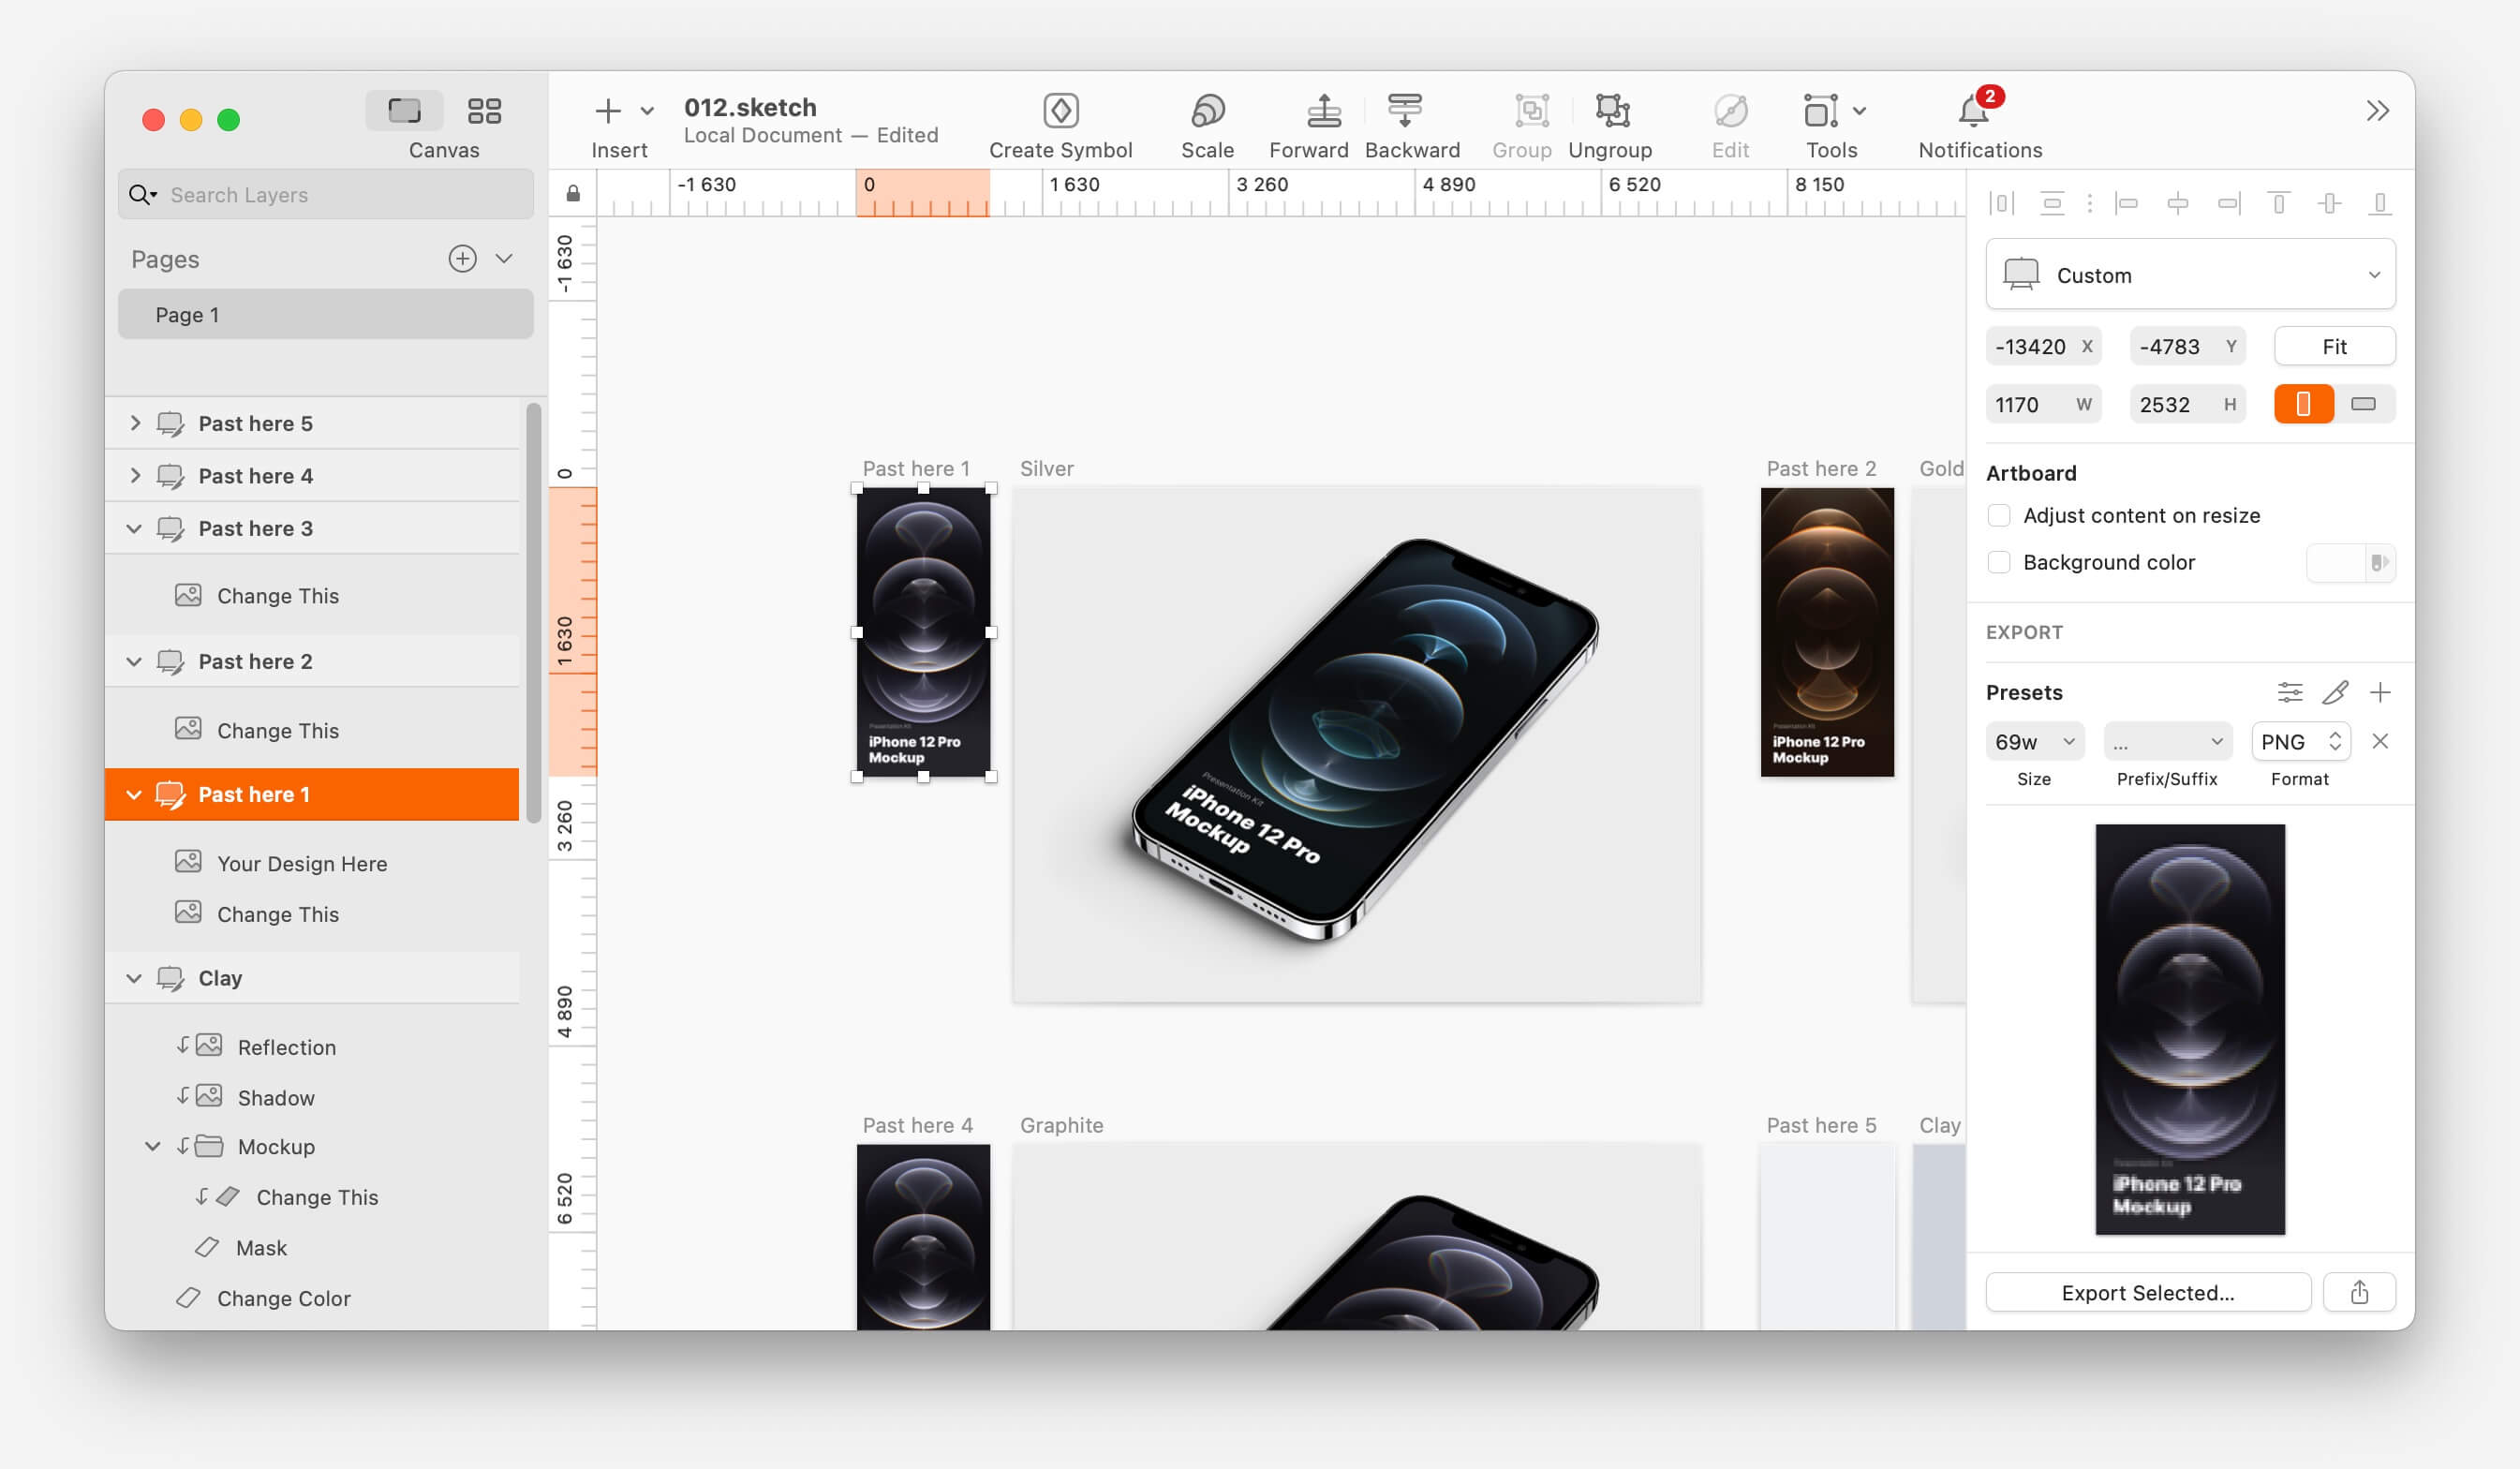Viewport: 2520px width, 1469px height.
Task: Change the PNG format stepper
Action: tap(2335, 741)
